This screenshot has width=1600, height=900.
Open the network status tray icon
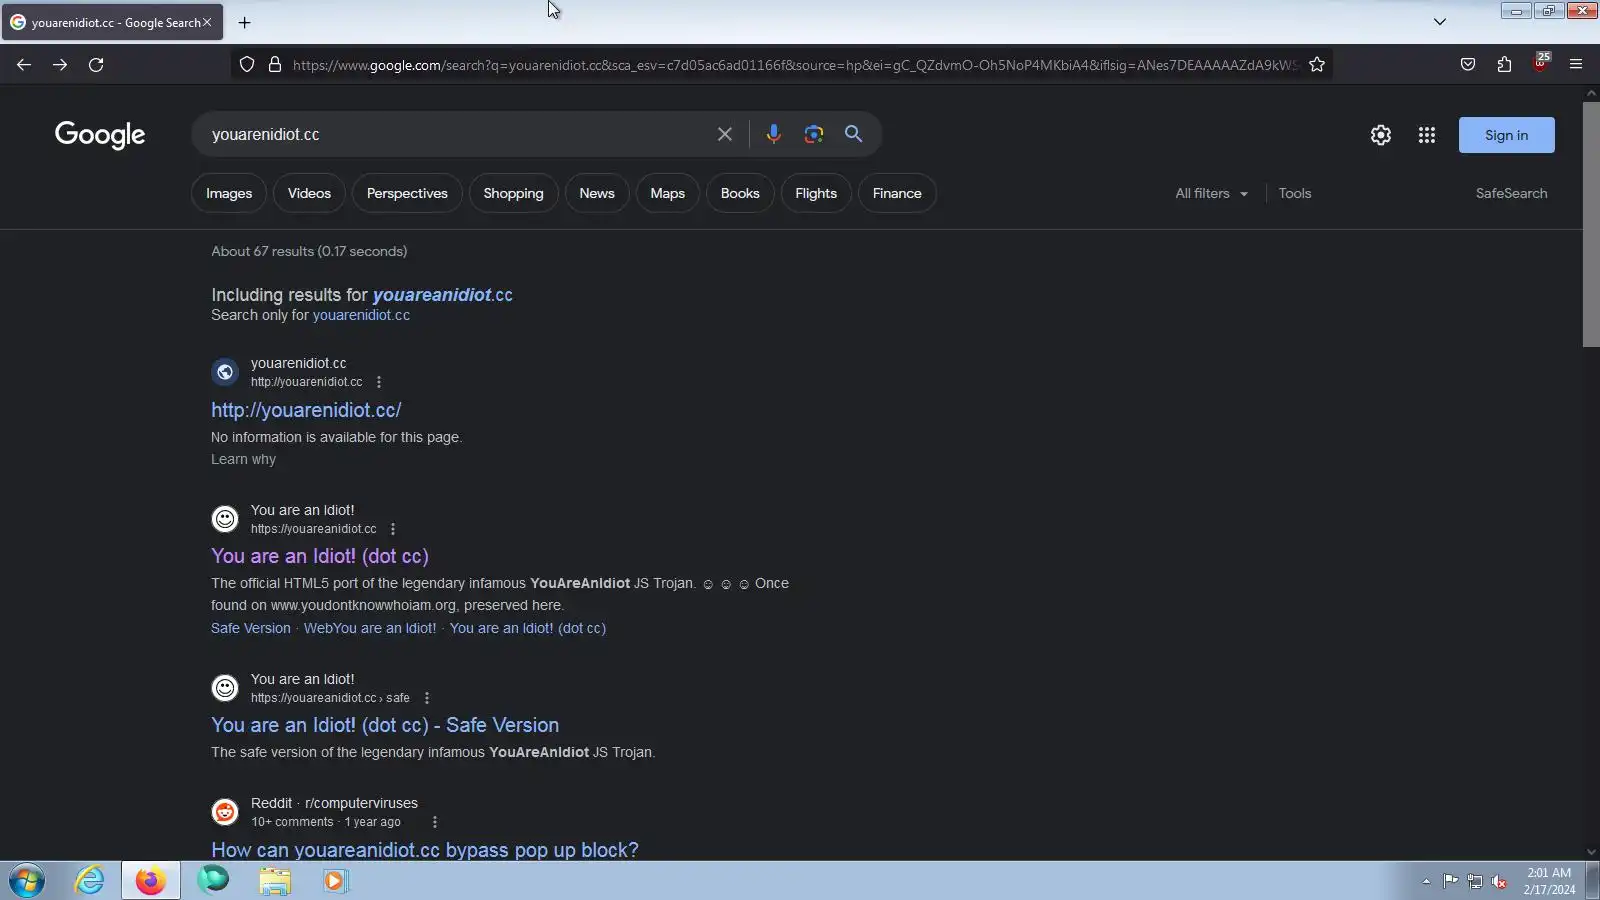click(1475, 881)
